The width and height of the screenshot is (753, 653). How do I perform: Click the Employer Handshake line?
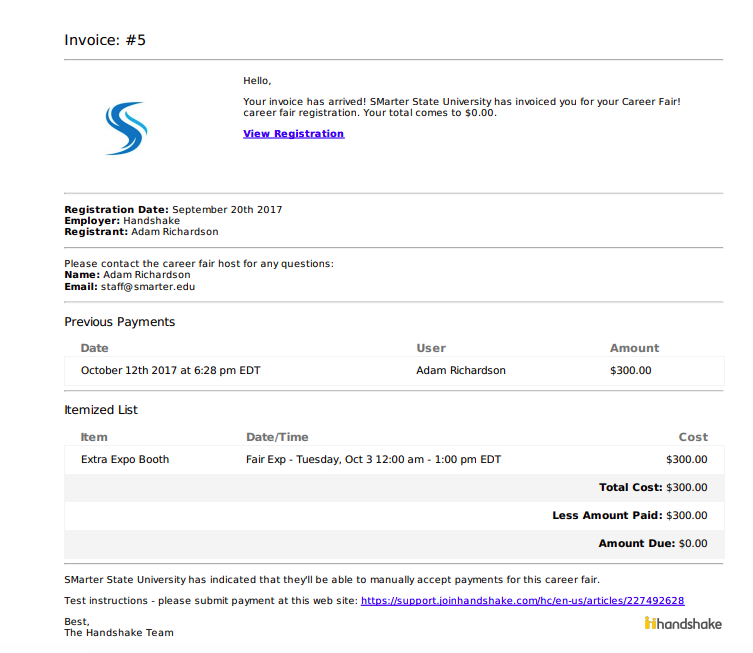click(x=122, y=221)
